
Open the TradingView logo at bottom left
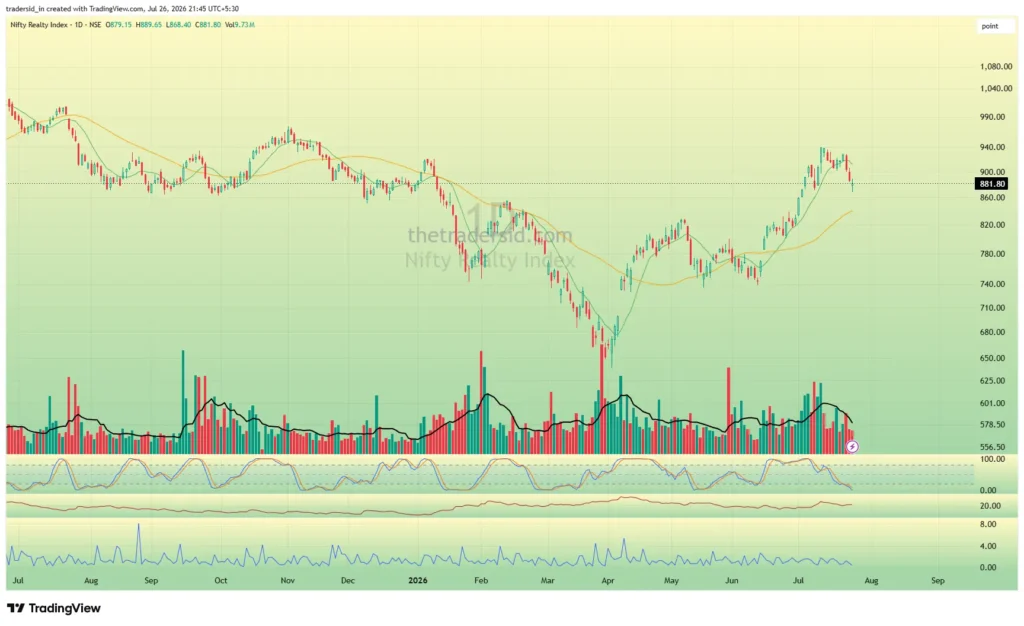click(x=54, y=608)
